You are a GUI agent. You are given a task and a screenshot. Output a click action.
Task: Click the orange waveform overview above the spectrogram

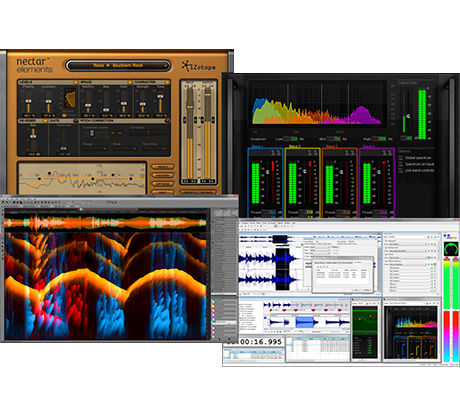(105, 222)
